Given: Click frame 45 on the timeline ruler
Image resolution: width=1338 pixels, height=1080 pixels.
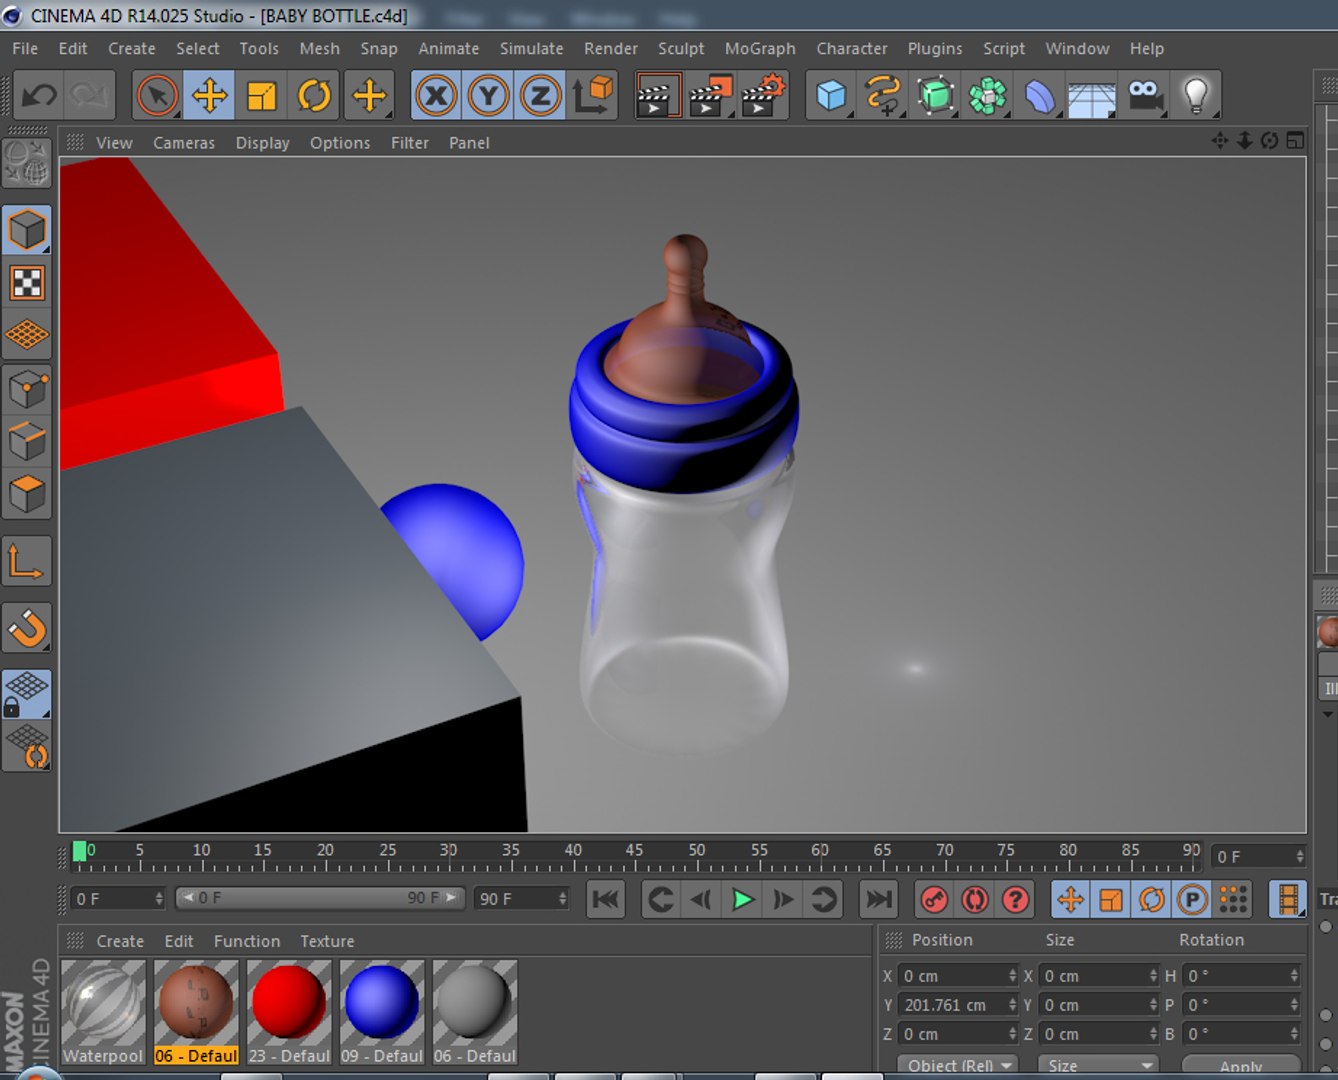Looking at the screenshot, I should pos(634,851).
